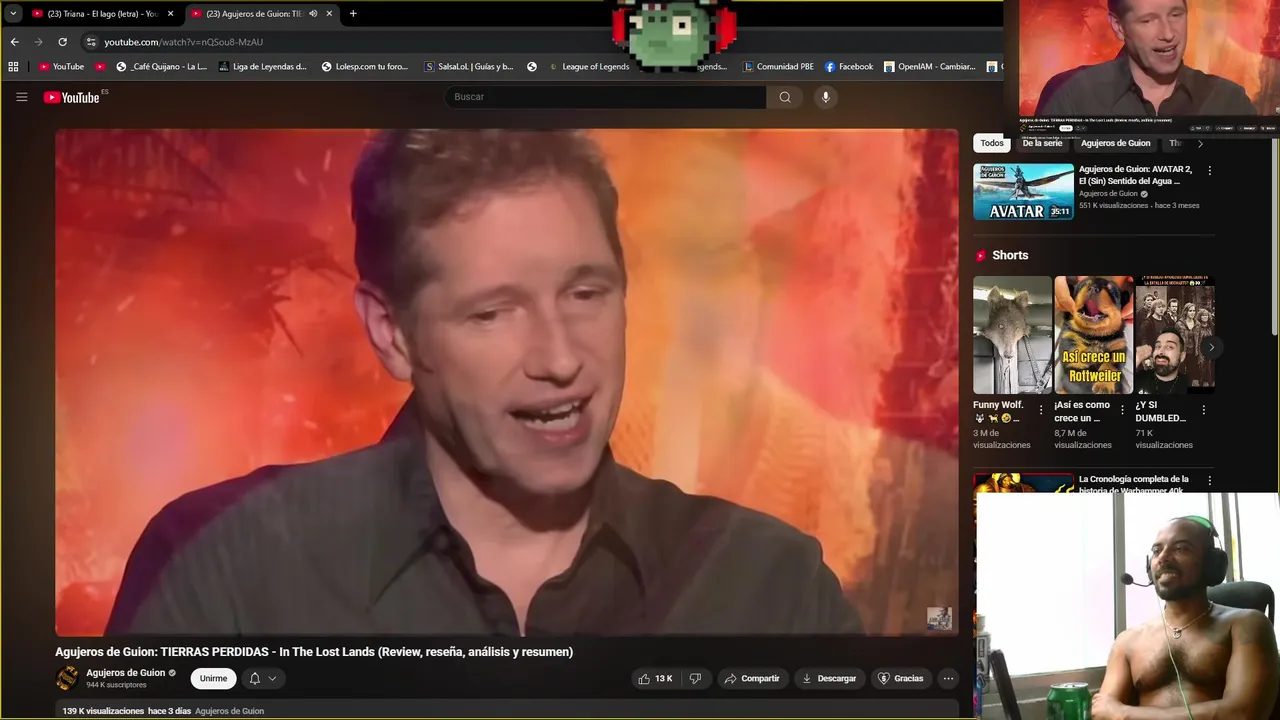Select the Agujeros de Guion filter chip

pos(1115,143)
